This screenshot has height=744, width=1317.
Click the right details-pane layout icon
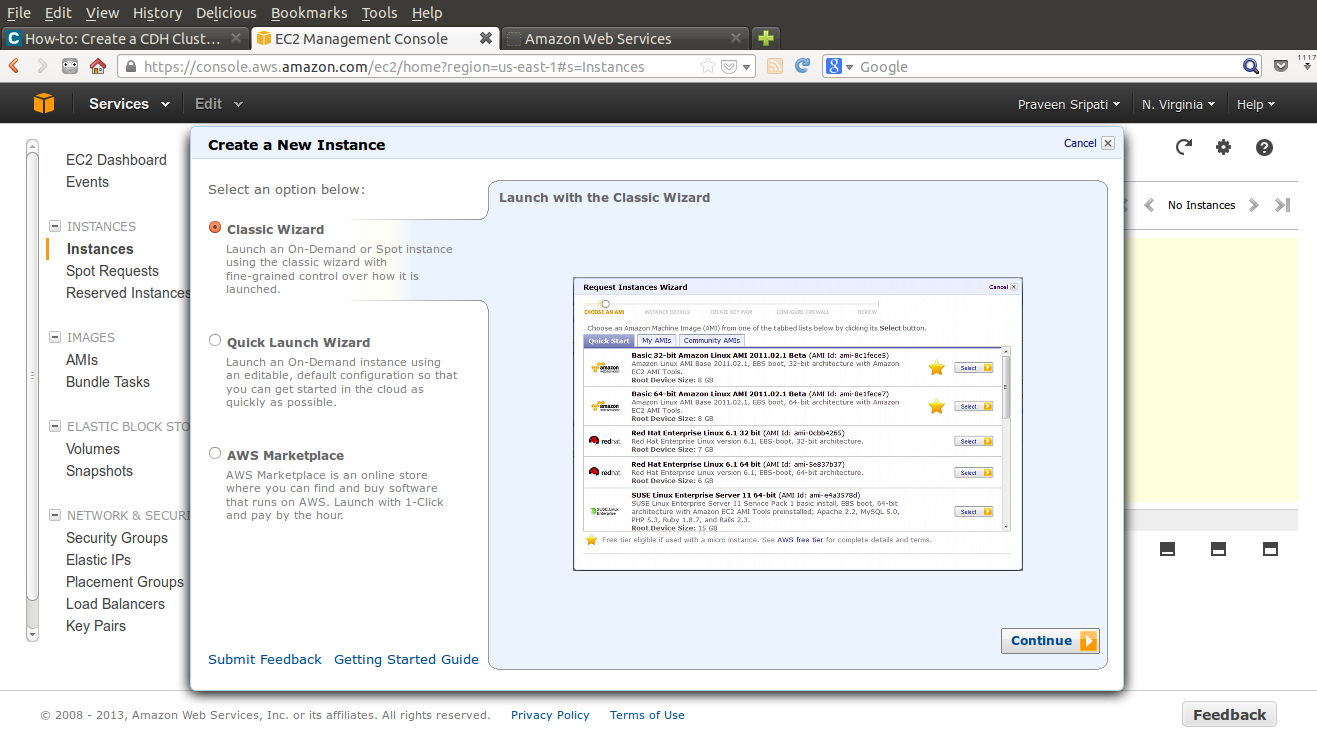pyautogui.click(x=1270, y=549)
